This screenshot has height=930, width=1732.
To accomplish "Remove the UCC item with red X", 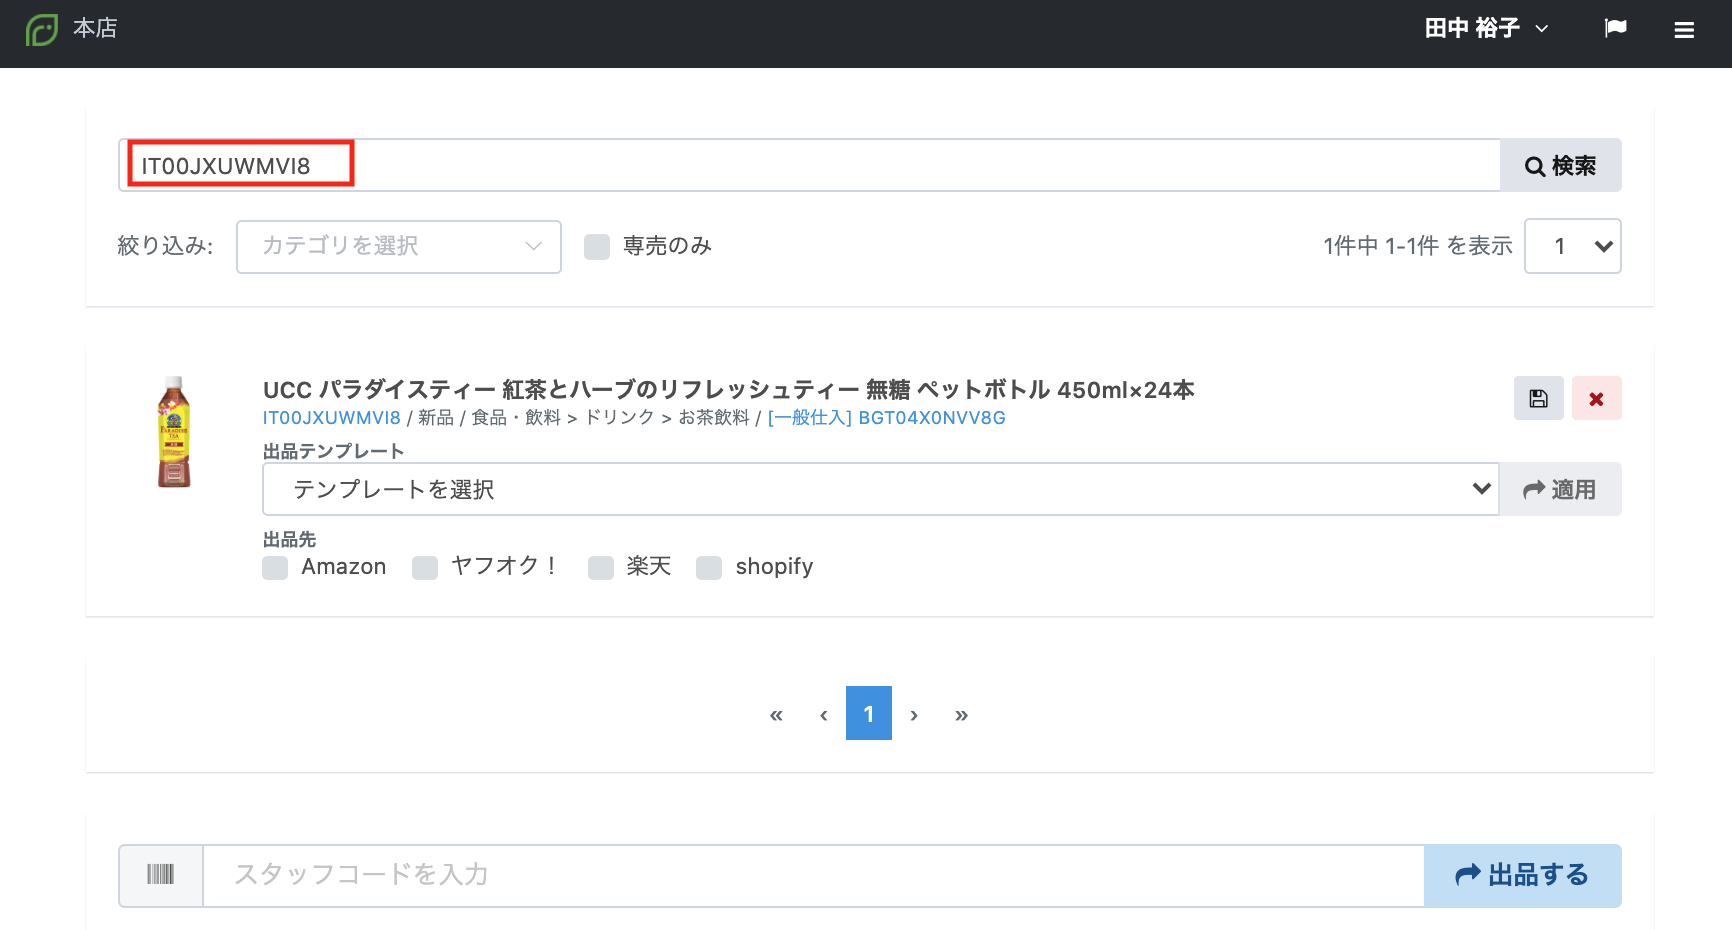I will (1597, 398).
